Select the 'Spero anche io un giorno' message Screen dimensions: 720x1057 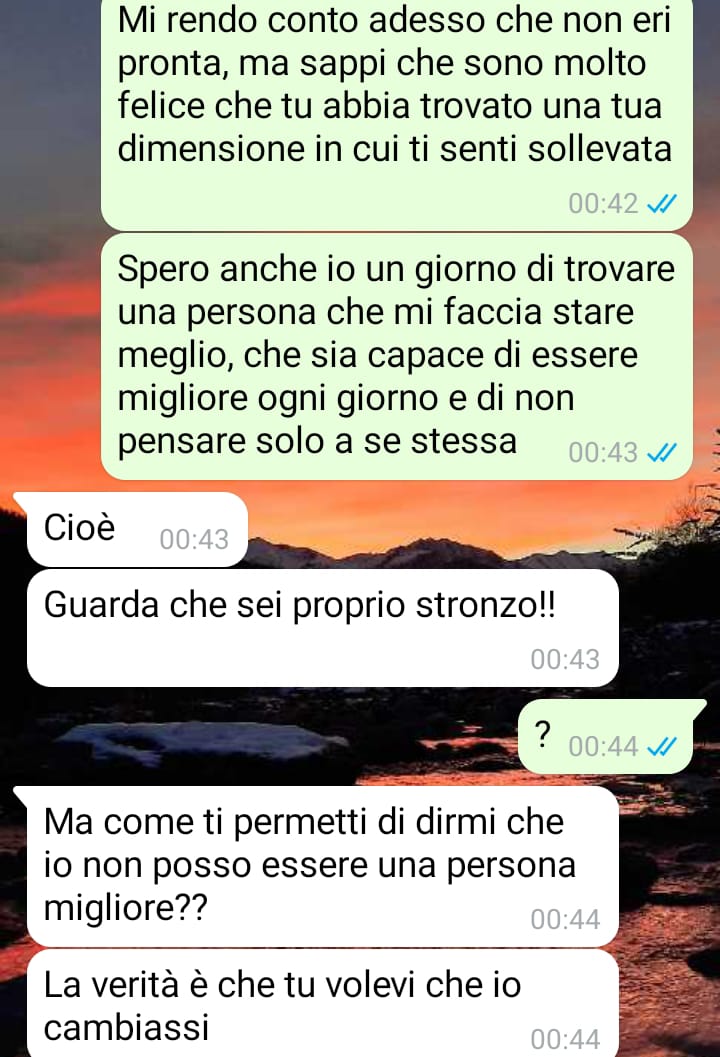click(x=396, y=357)
